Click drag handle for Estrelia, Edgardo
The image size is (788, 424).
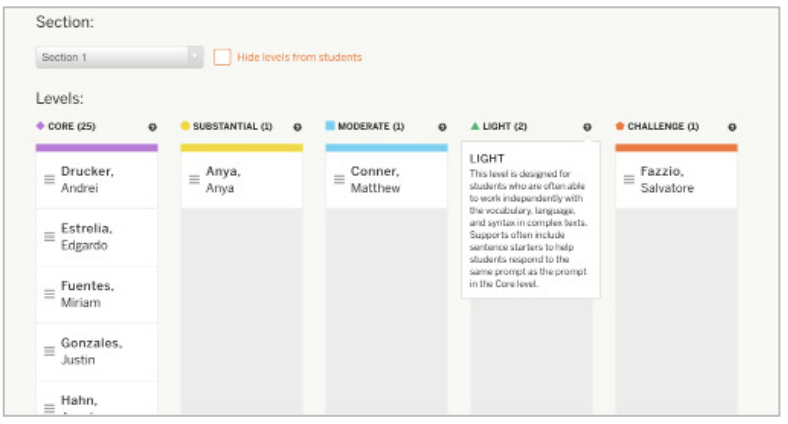coord(49,237)
